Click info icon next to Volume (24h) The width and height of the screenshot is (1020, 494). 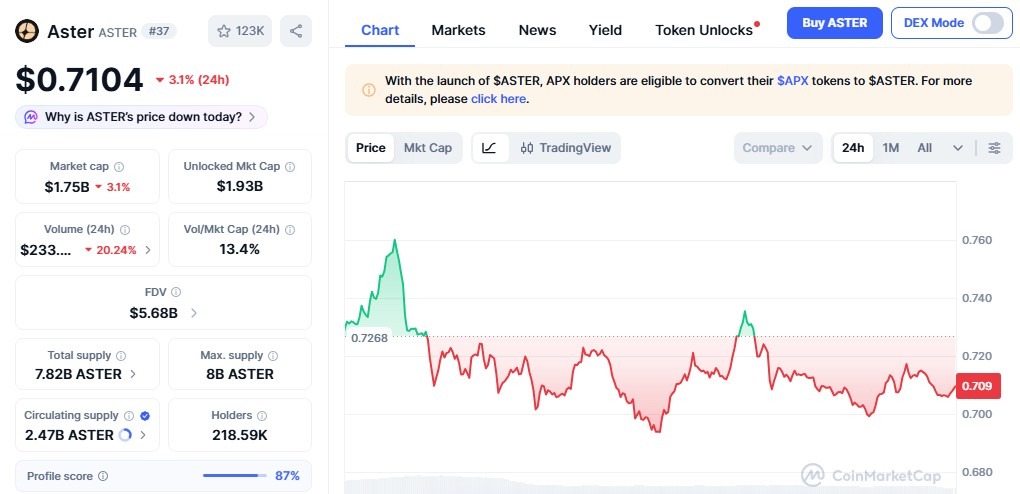tap(125, 230)
